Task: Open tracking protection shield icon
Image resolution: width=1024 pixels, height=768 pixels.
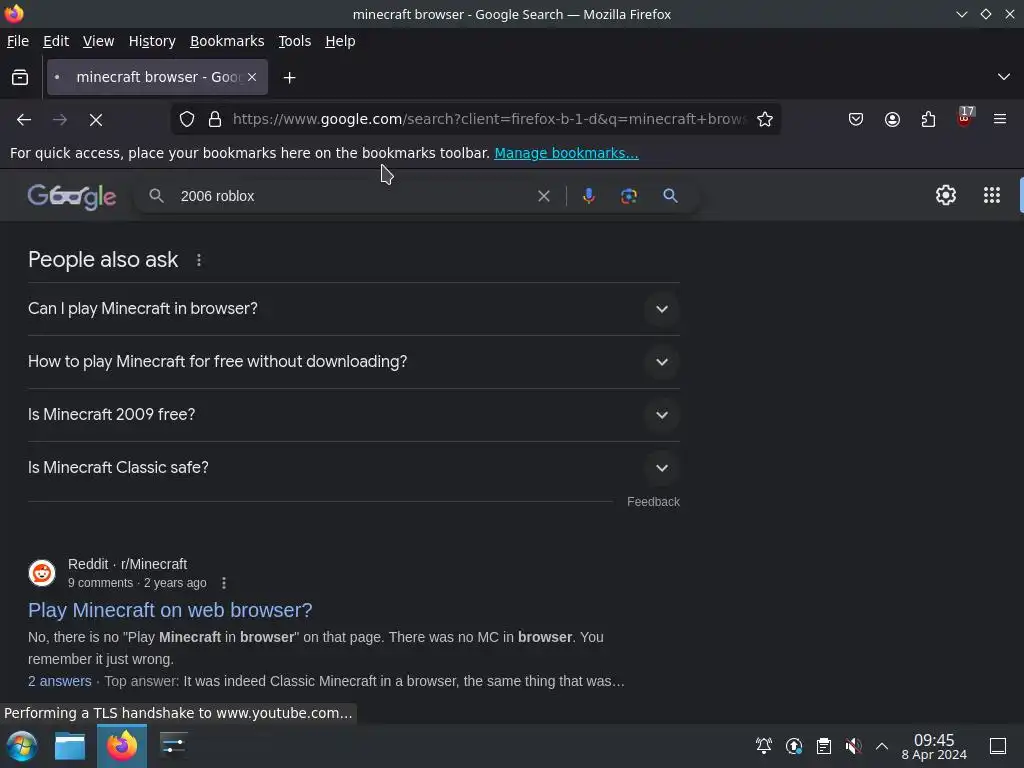Action: coord(187,119)
